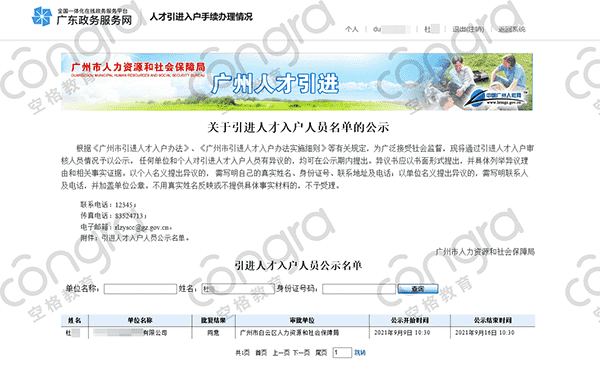Open the 个人 link in top bar
The width and height of the screenshot is (600, 386).
coord(351,29)
